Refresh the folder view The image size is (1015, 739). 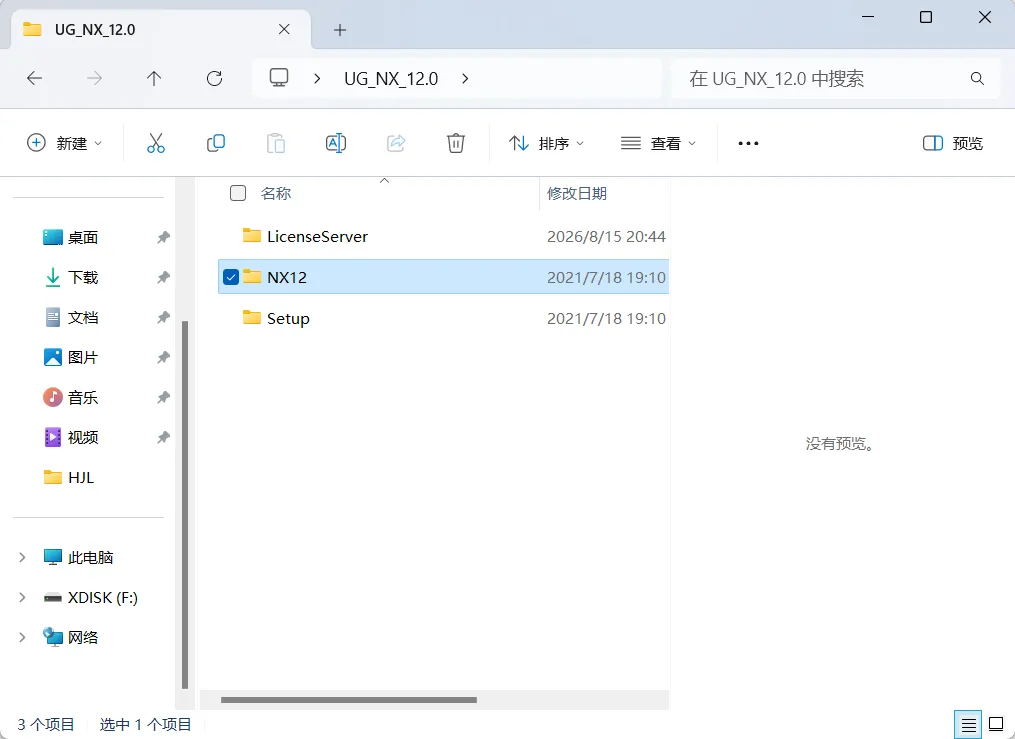click(214, 78)
